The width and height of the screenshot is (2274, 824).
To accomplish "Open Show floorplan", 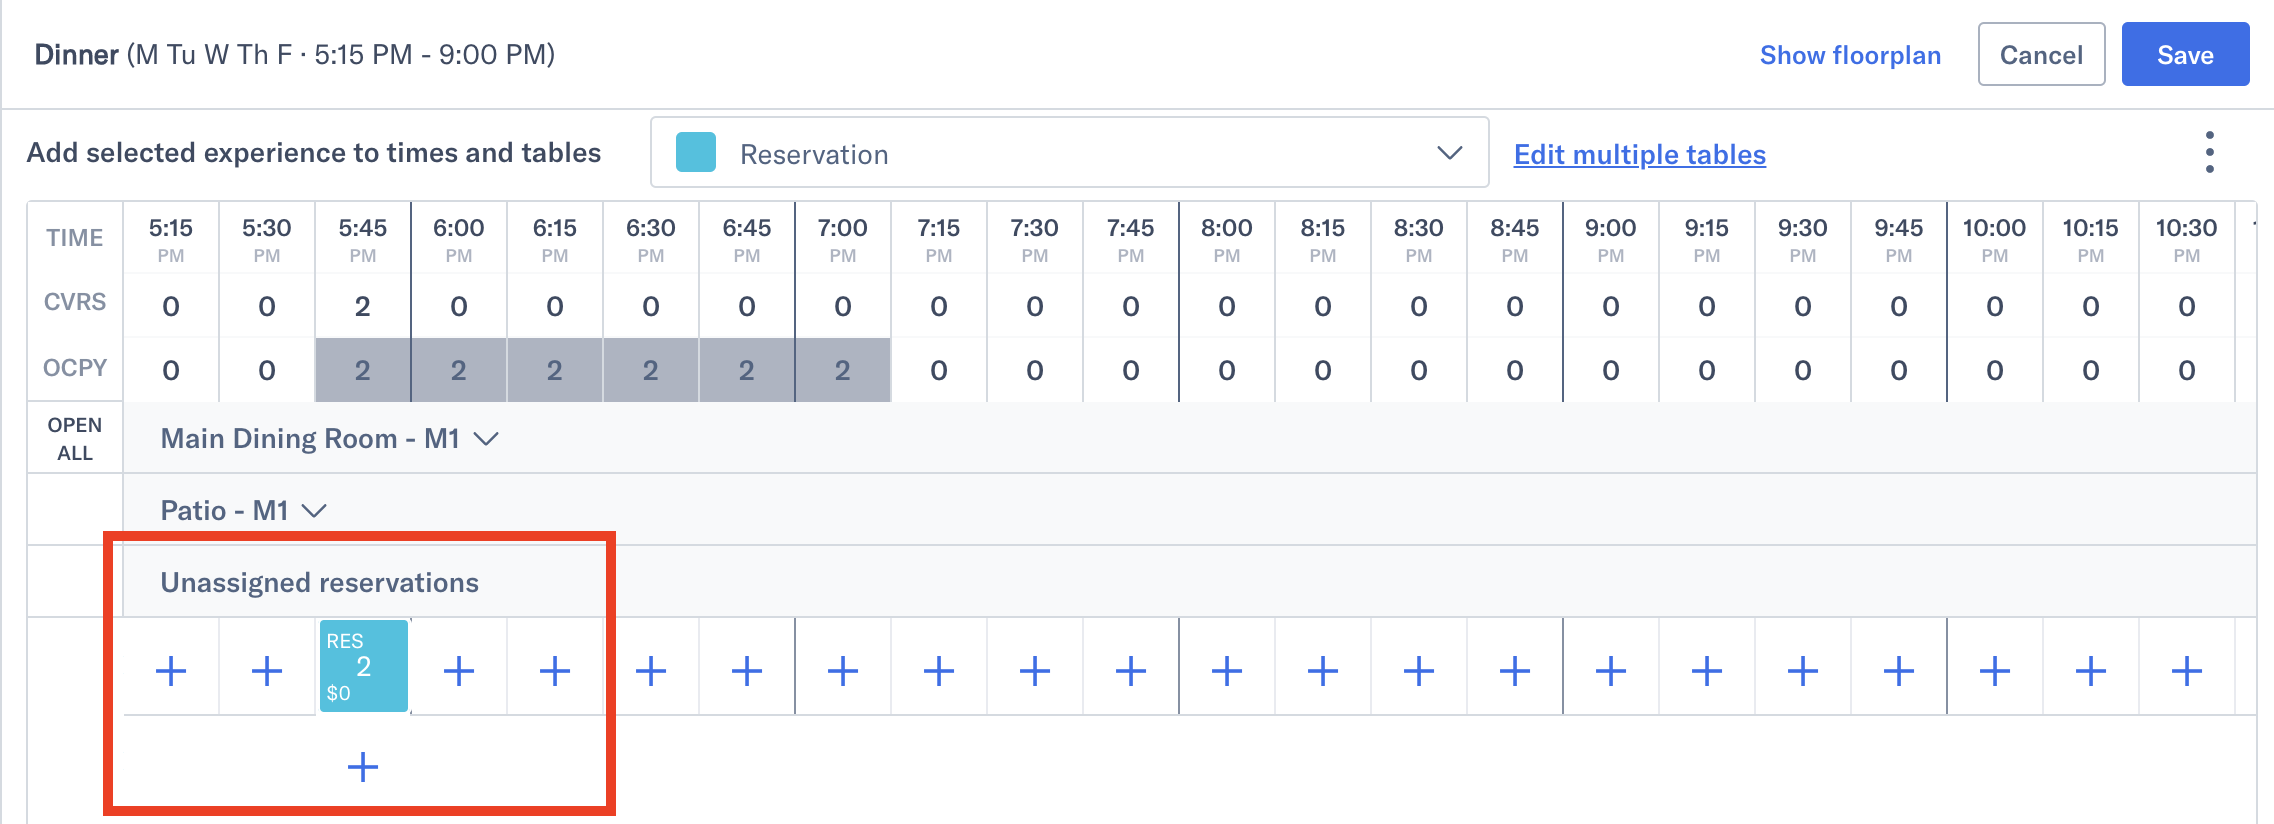I will [1849, 55].
